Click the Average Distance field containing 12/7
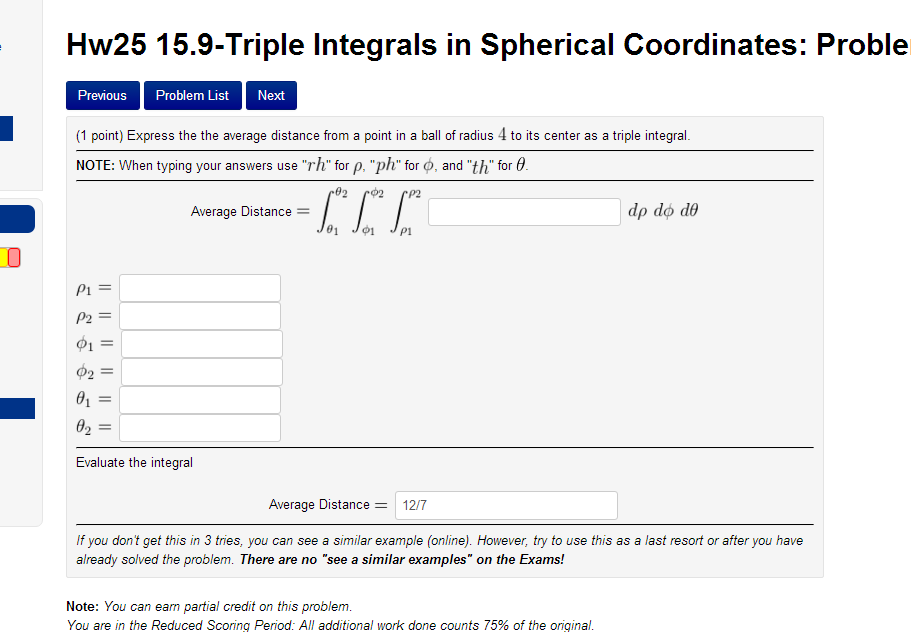911x632 pixels. pos(506,505)
